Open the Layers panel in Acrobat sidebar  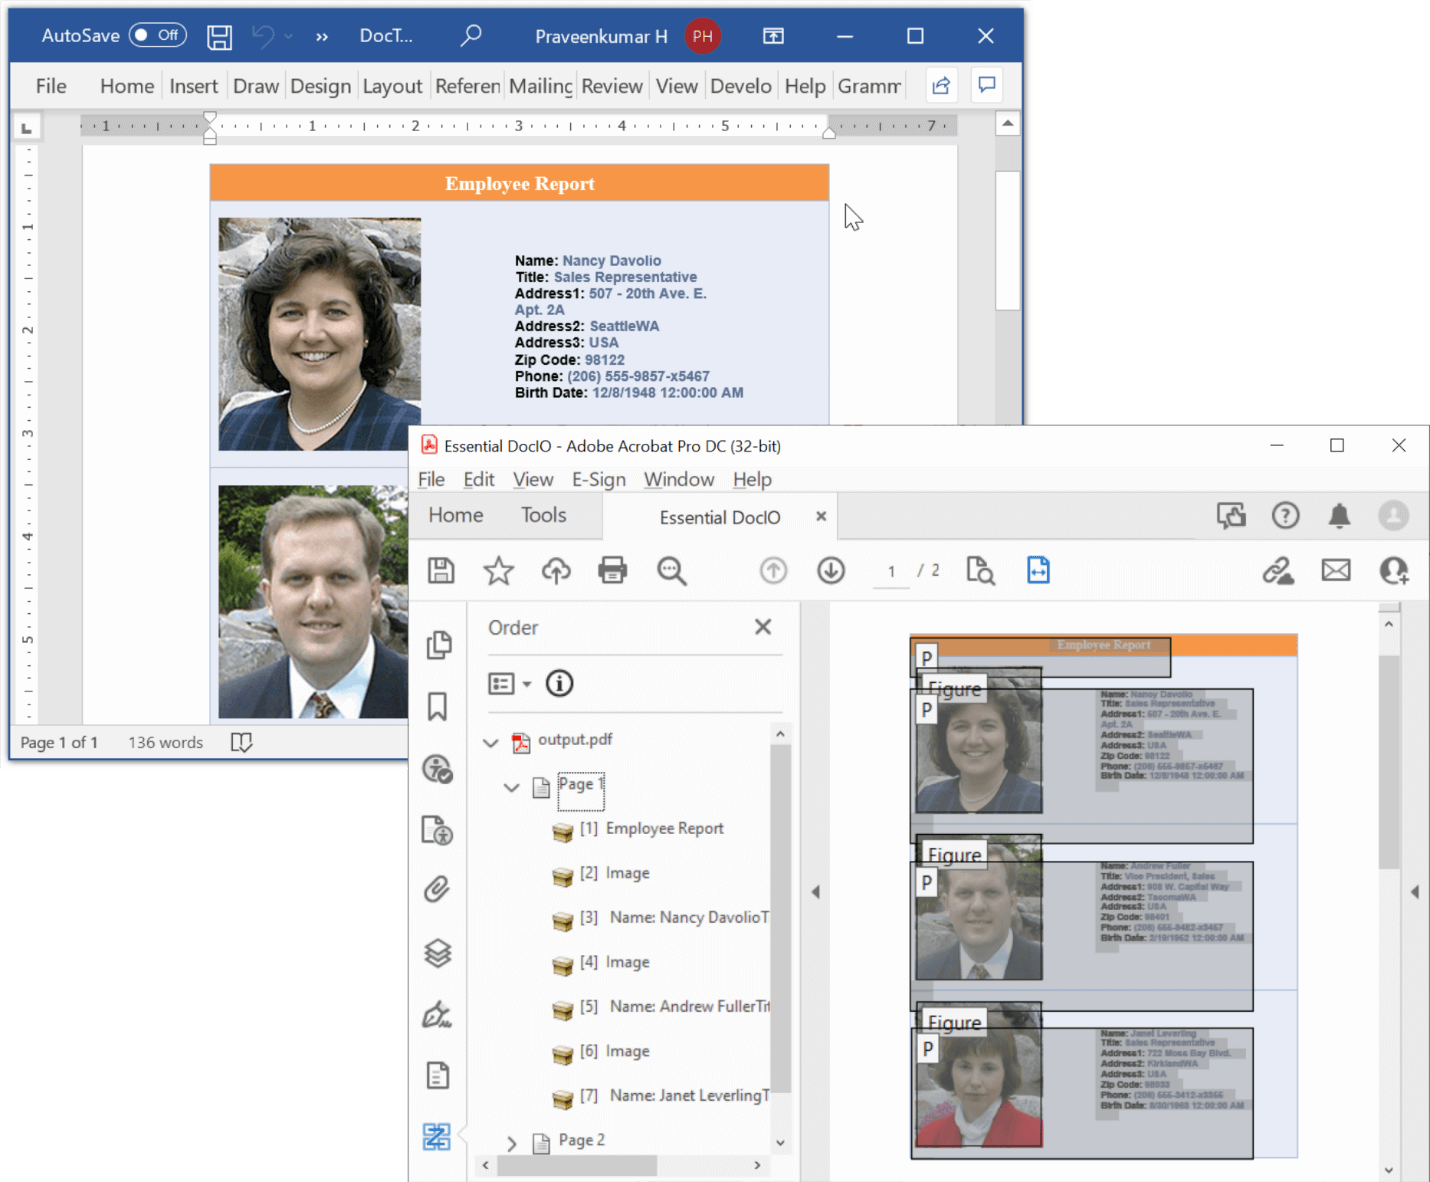pyautogui.click(x=437, y=953)
